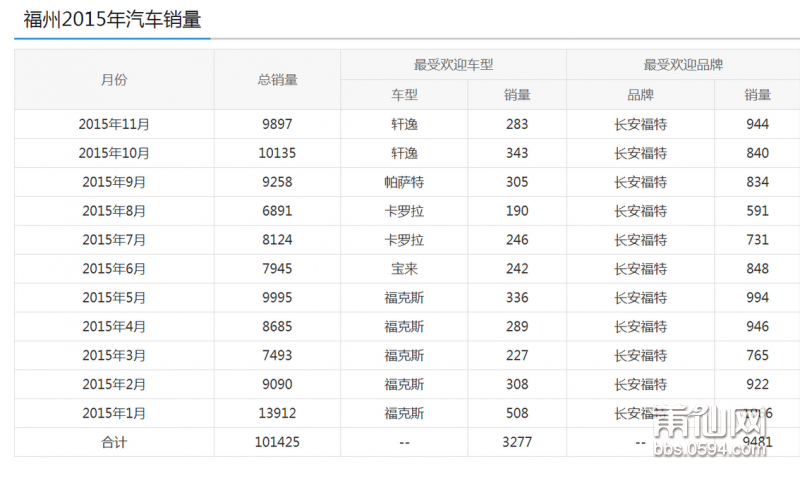This screenshot has width=800, height=488.
Task: Click 卡罗拉 in the 2015年7月 row
Action: click(x=404, y=240)
